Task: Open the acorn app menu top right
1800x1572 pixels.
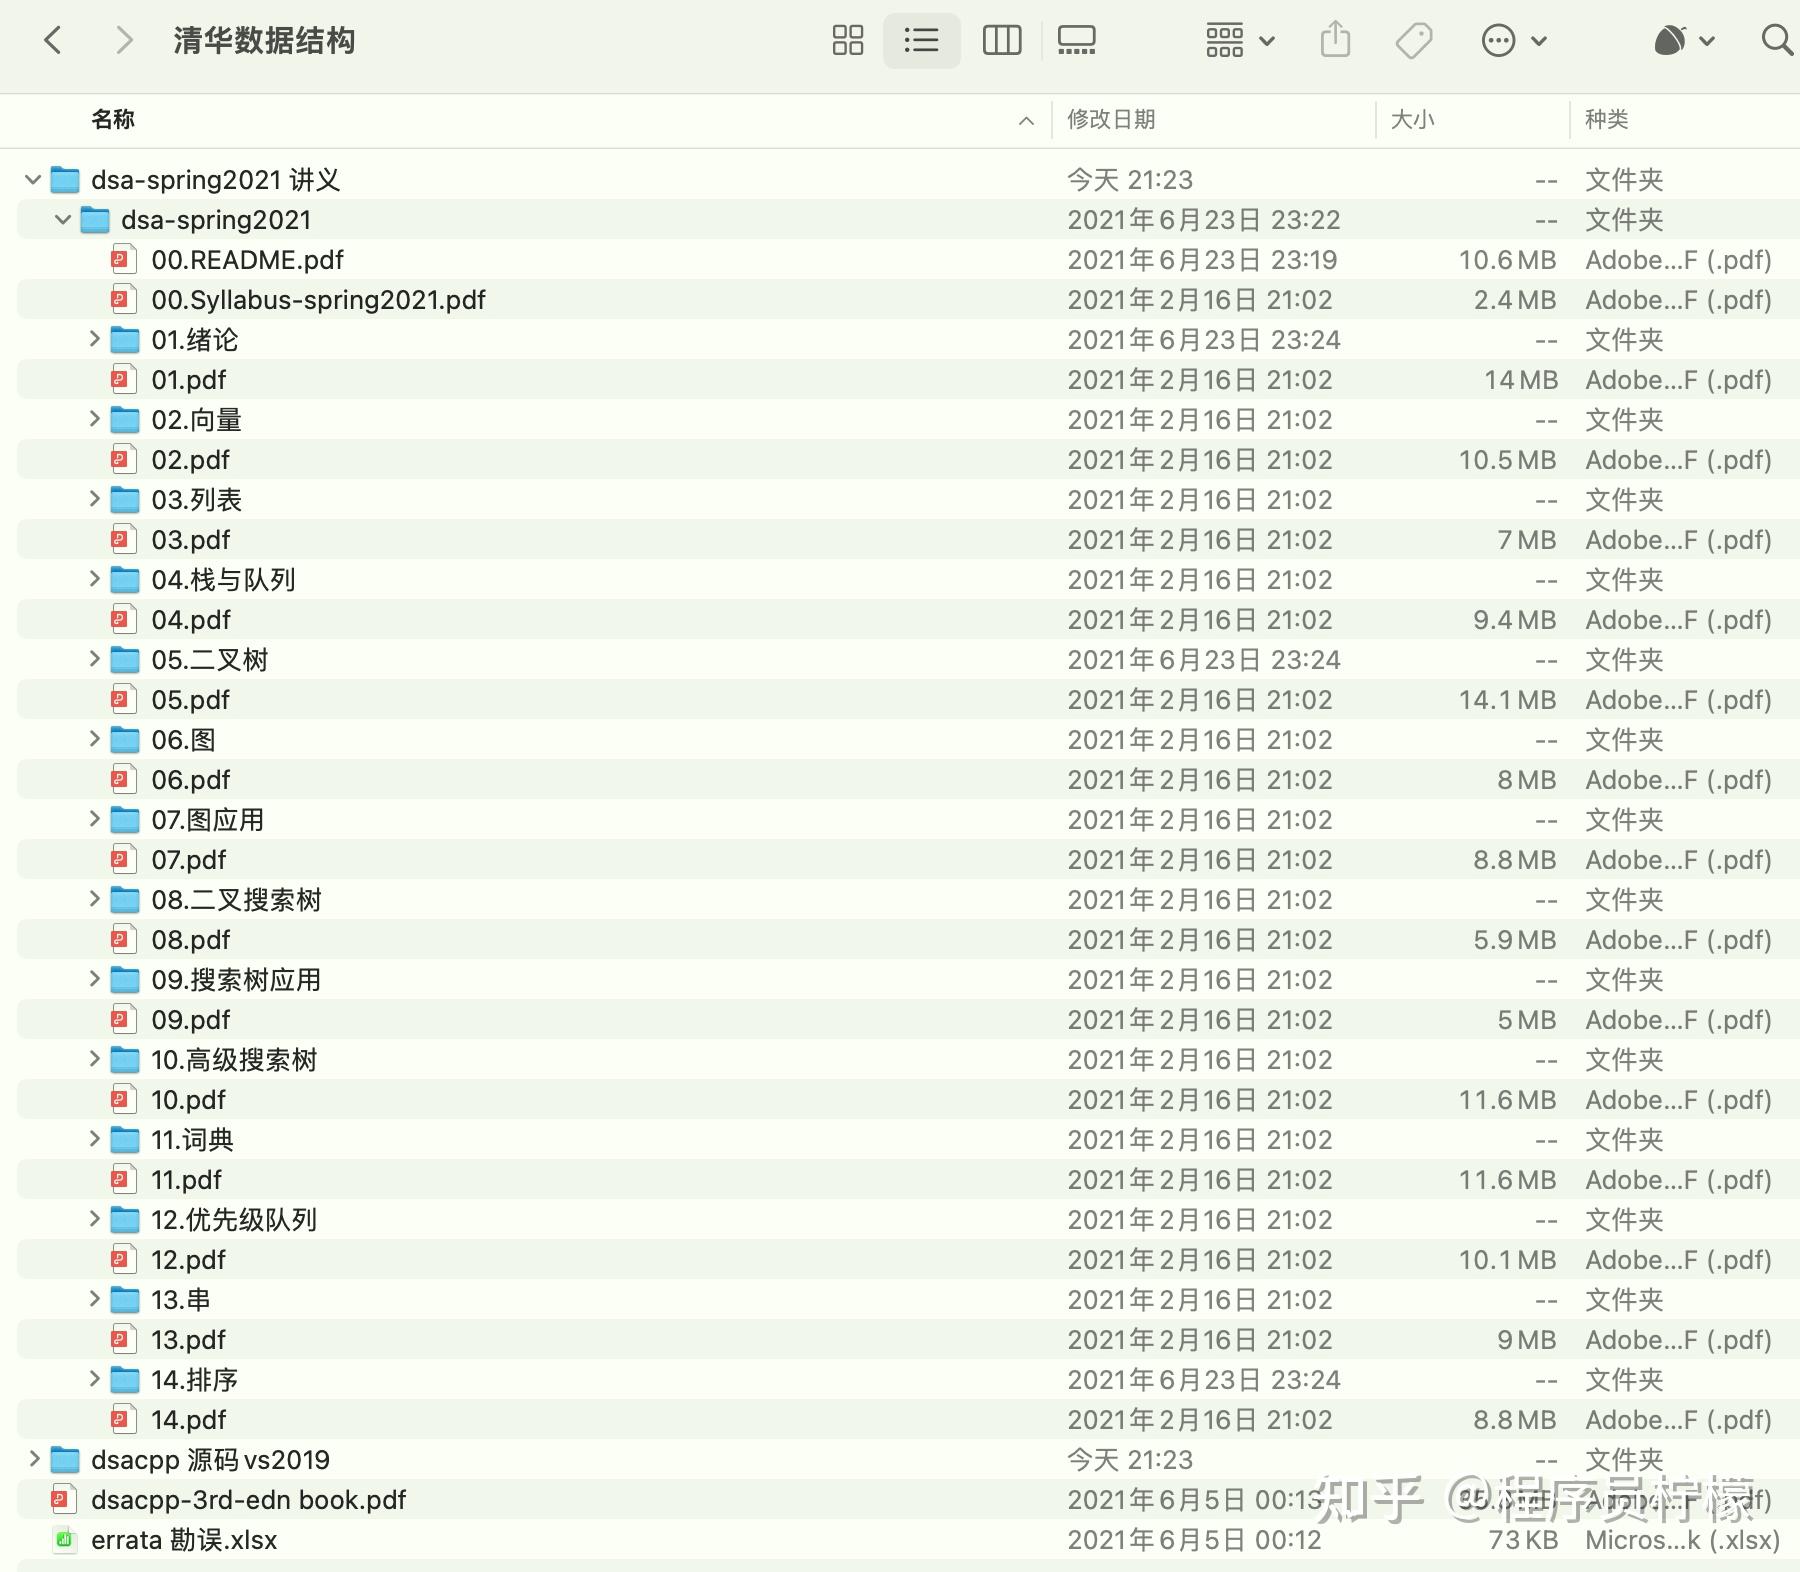Action: coord(1670,40)
